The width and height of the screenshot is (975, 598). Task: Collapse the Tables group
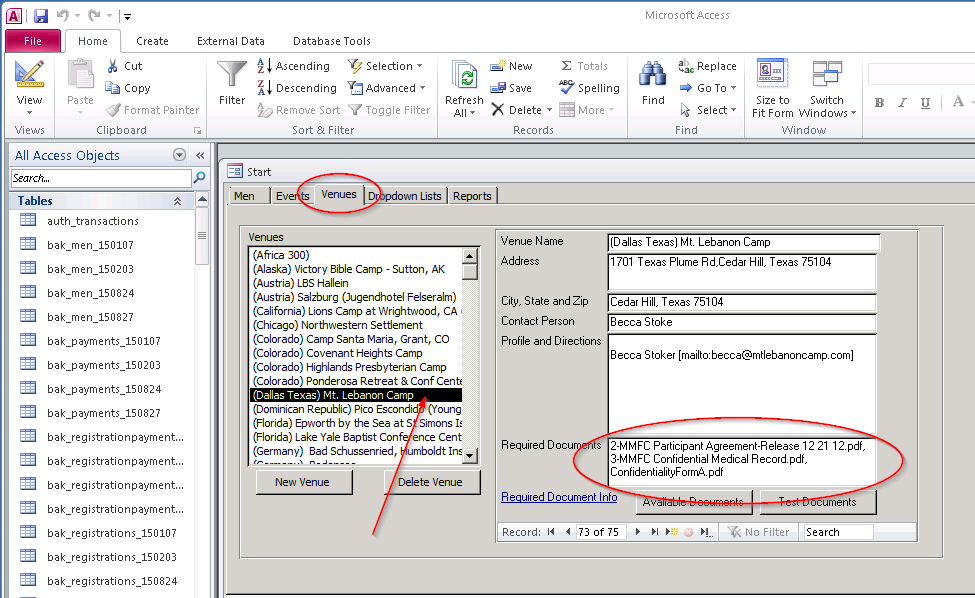pos(177,201)
